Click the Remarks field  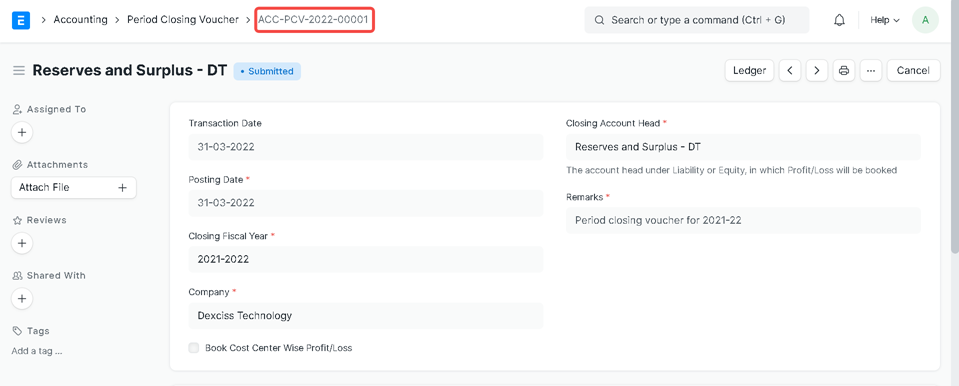point(743,220)
